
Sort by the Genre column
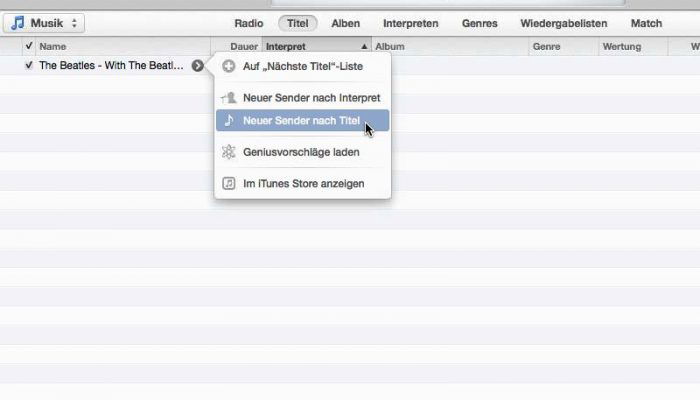click(x=563, y=46)
